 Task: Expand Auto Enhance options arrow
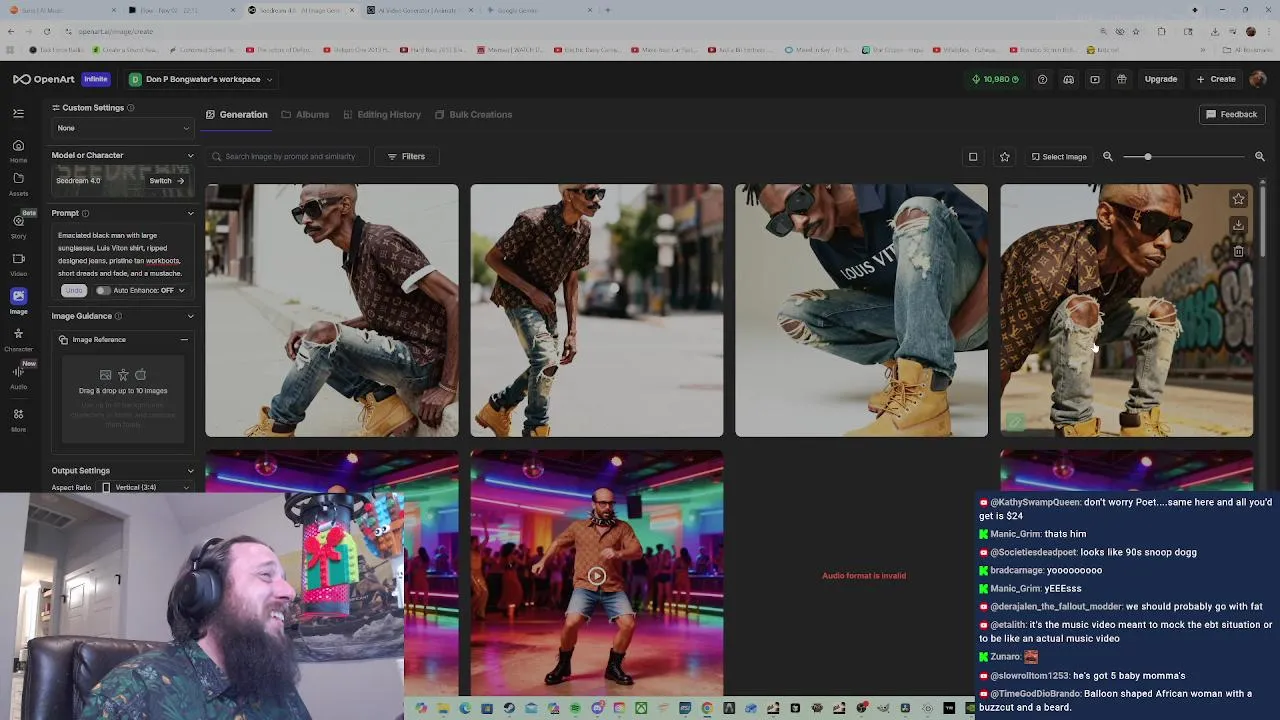181,290
